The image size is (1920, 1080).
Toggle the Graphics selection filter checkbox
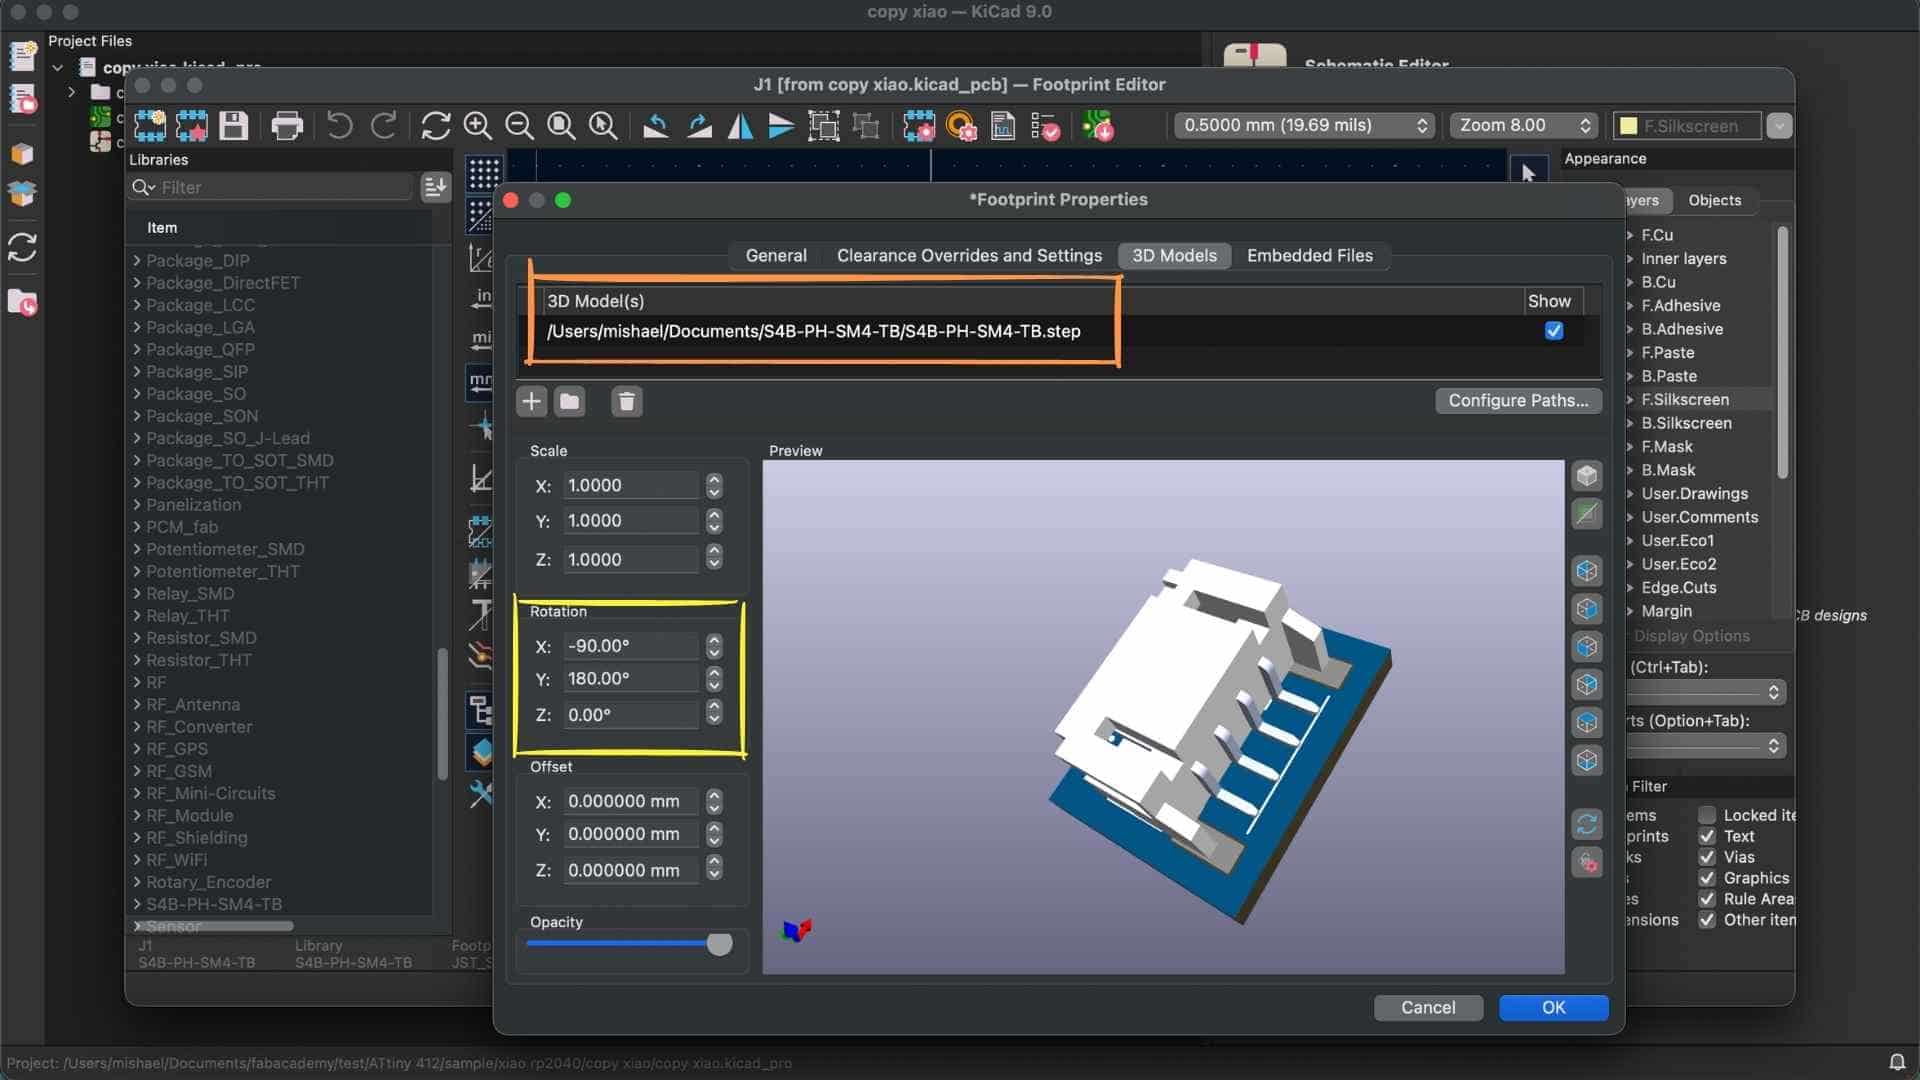tap(1707, 878)
